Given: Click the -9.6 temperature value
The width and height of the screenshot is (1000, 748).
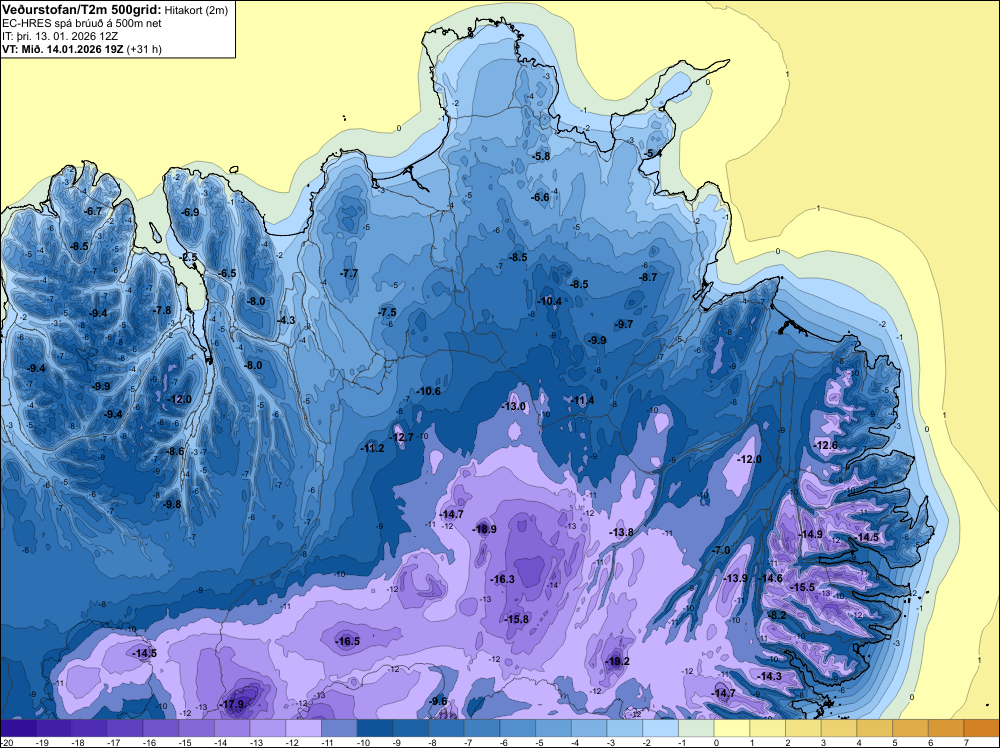Looking at the screenshot, I should tap(439, 701).
